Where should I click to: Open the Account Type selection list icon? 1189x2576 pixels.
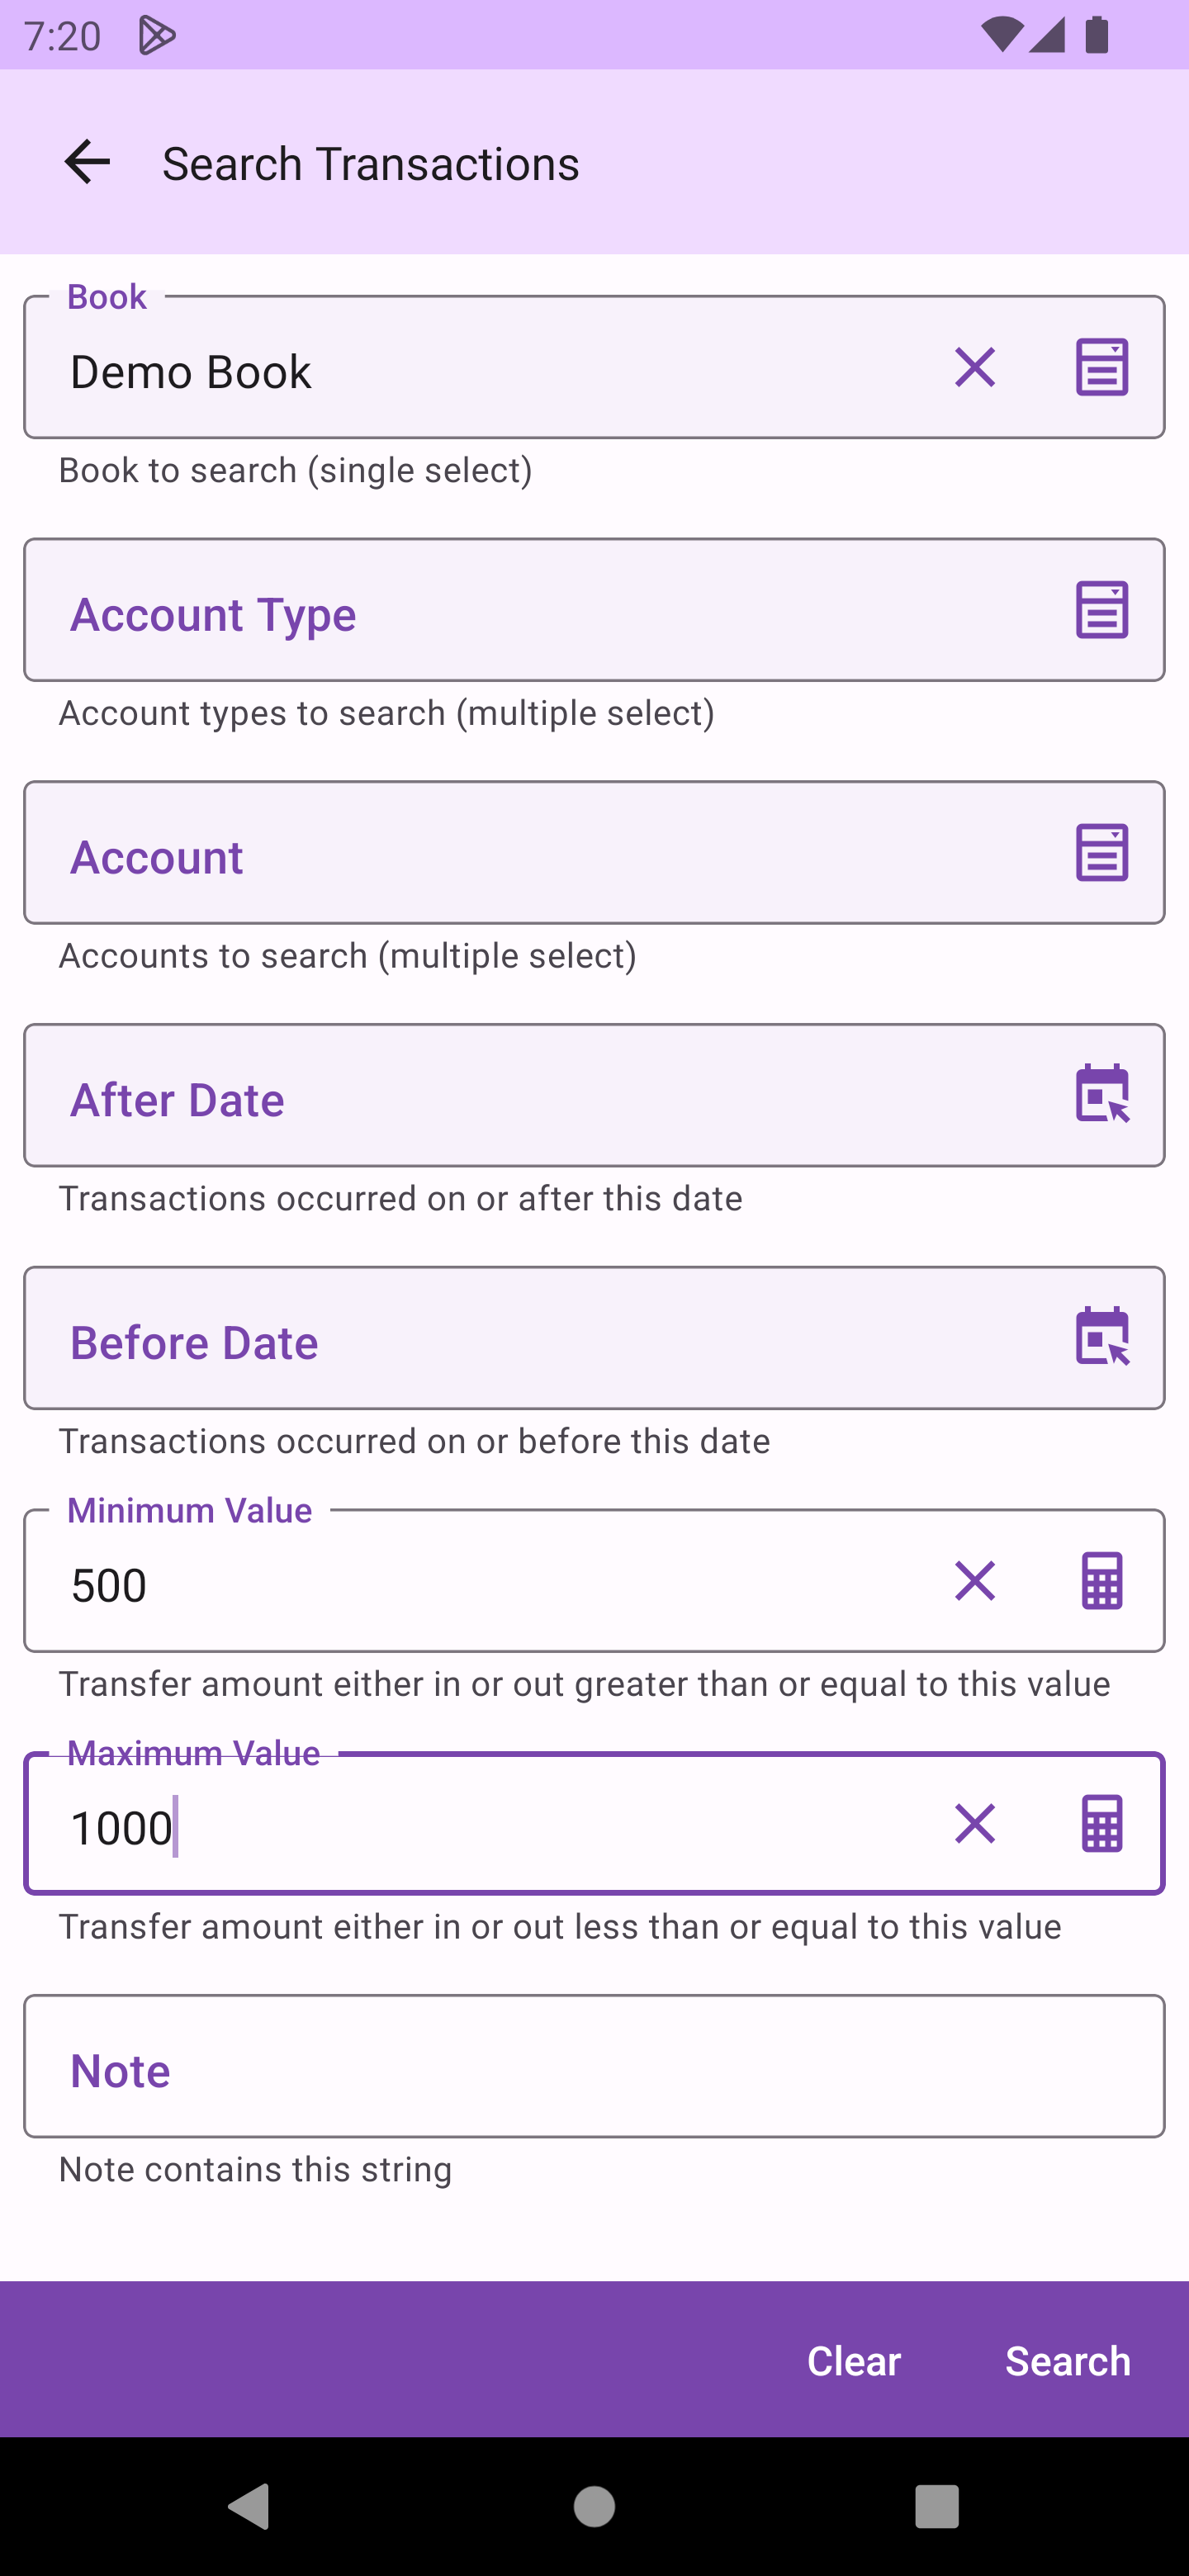[1102, 610]
